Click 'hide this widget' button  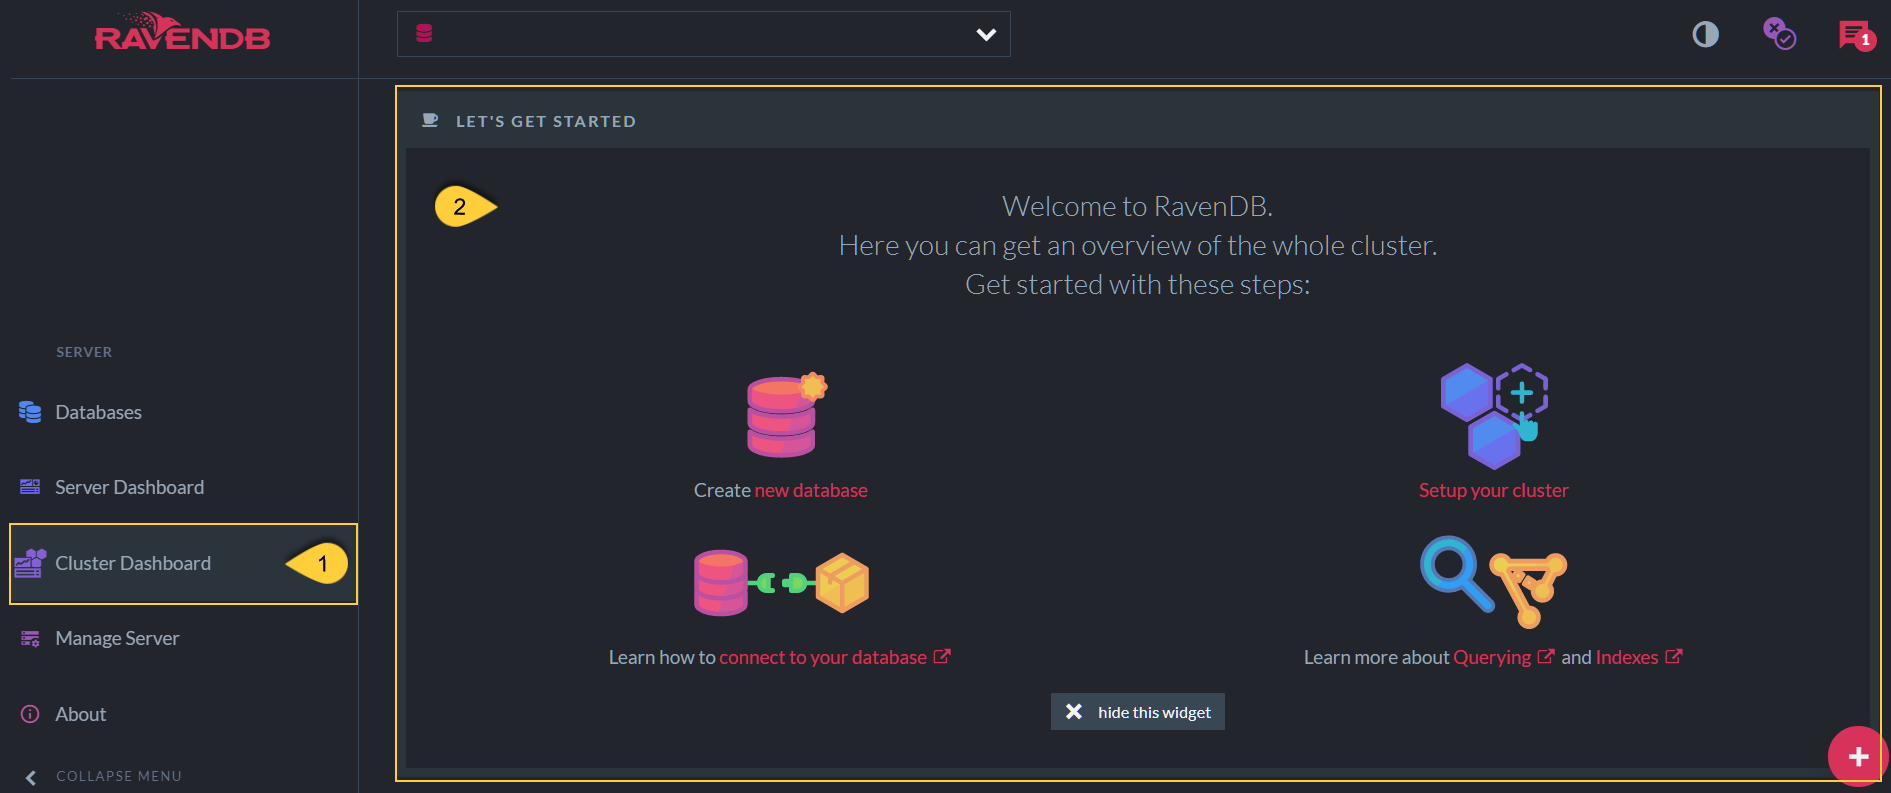tap(1137, 712)
